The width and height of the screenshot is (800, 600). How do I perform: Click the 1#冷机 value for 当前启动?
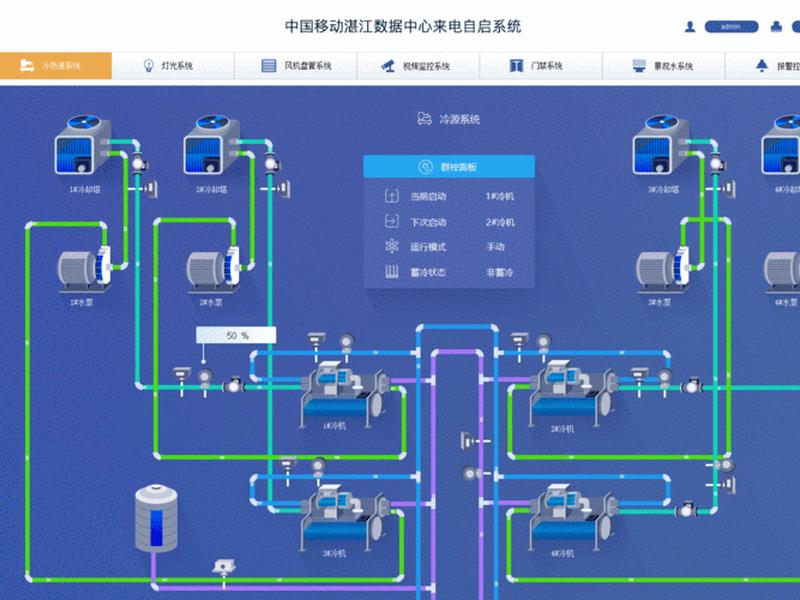coord(500,196)
